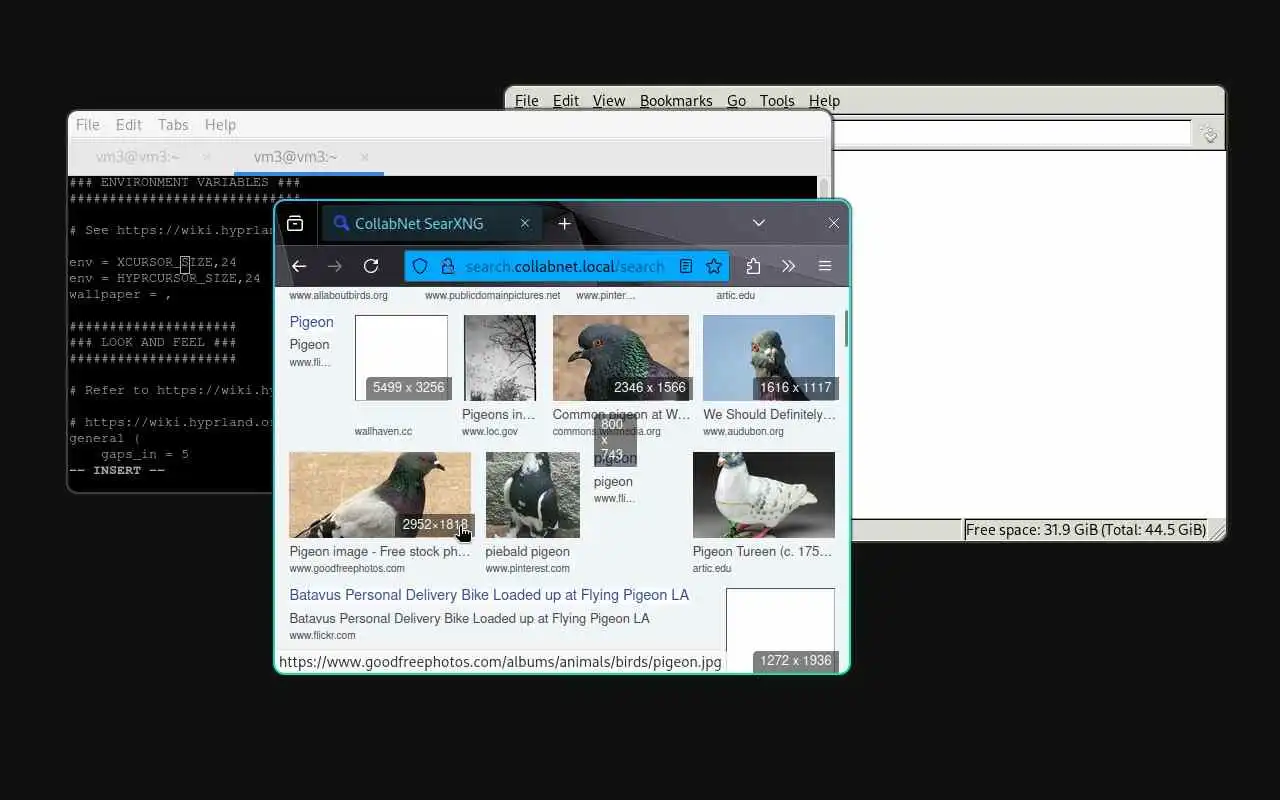Go back in Firefox
Viewport: 1280px width, 800px height.
pos(298,266)
